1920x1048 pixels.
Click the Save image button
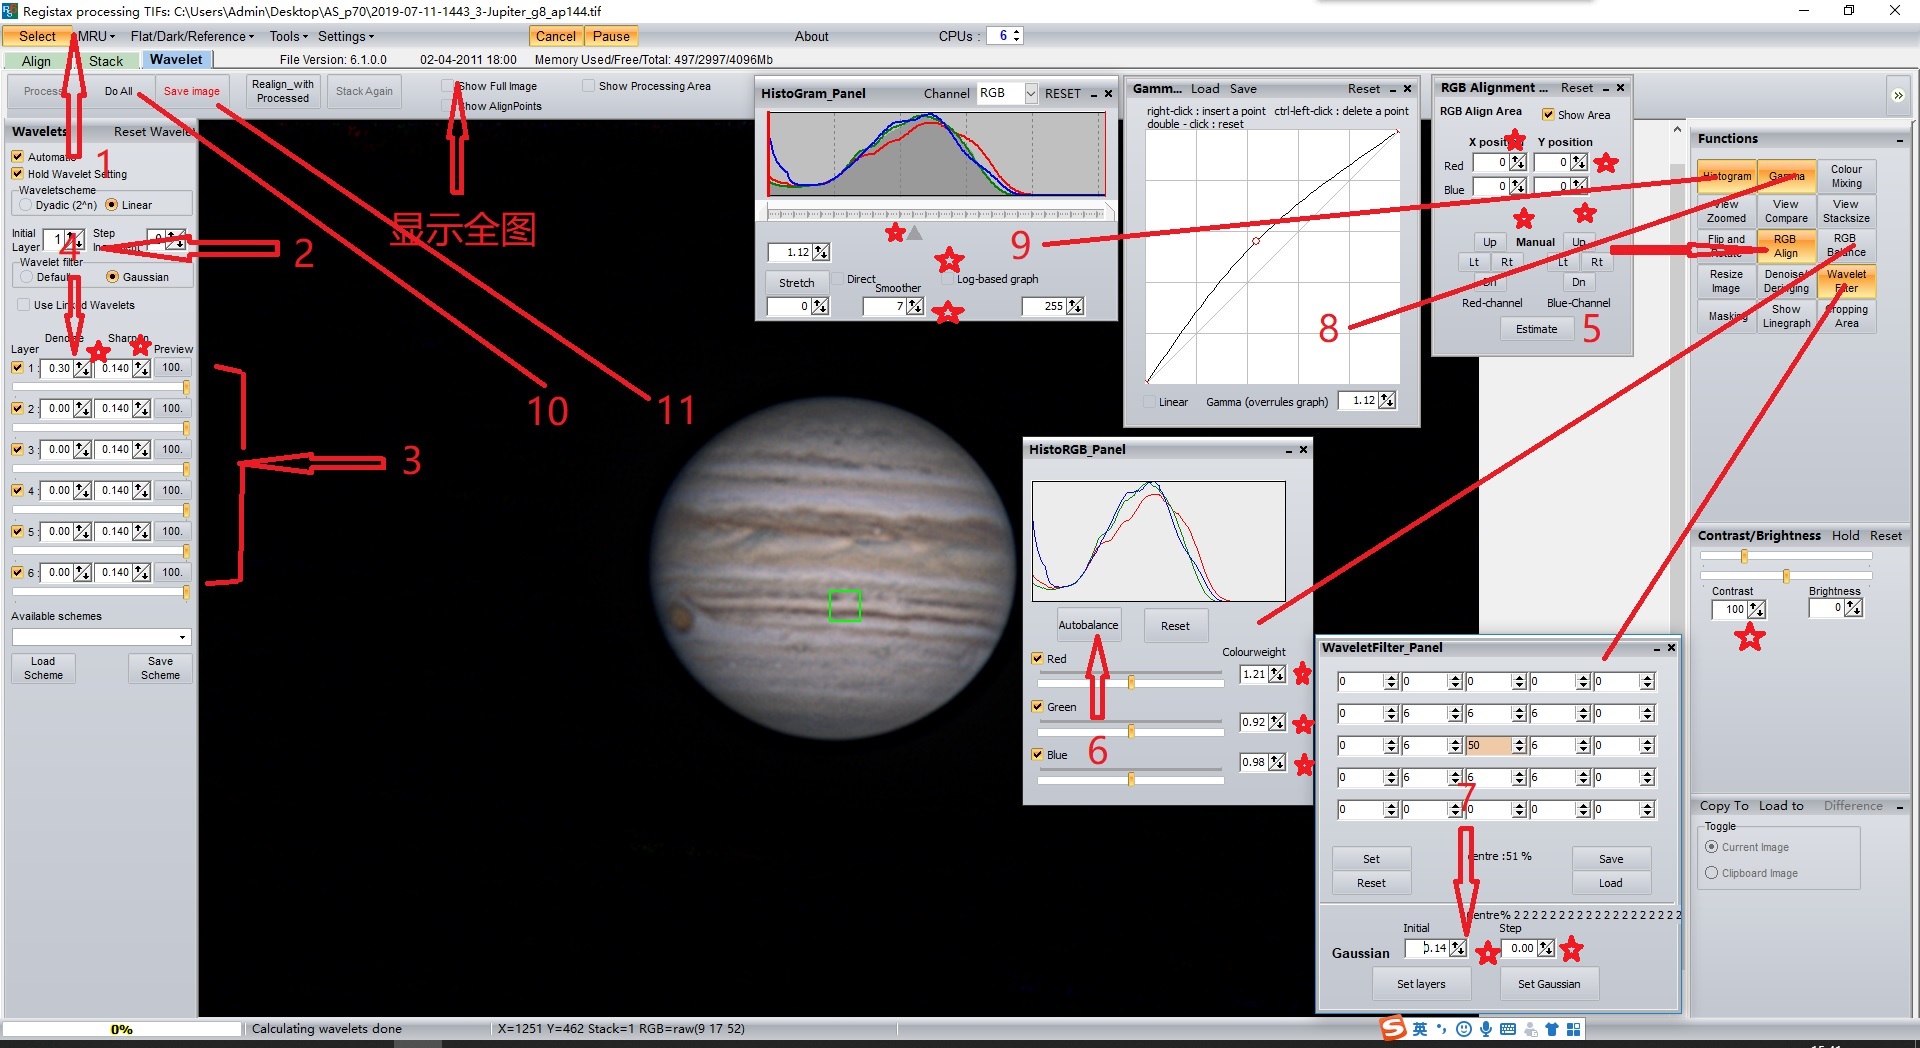point(191,91)
